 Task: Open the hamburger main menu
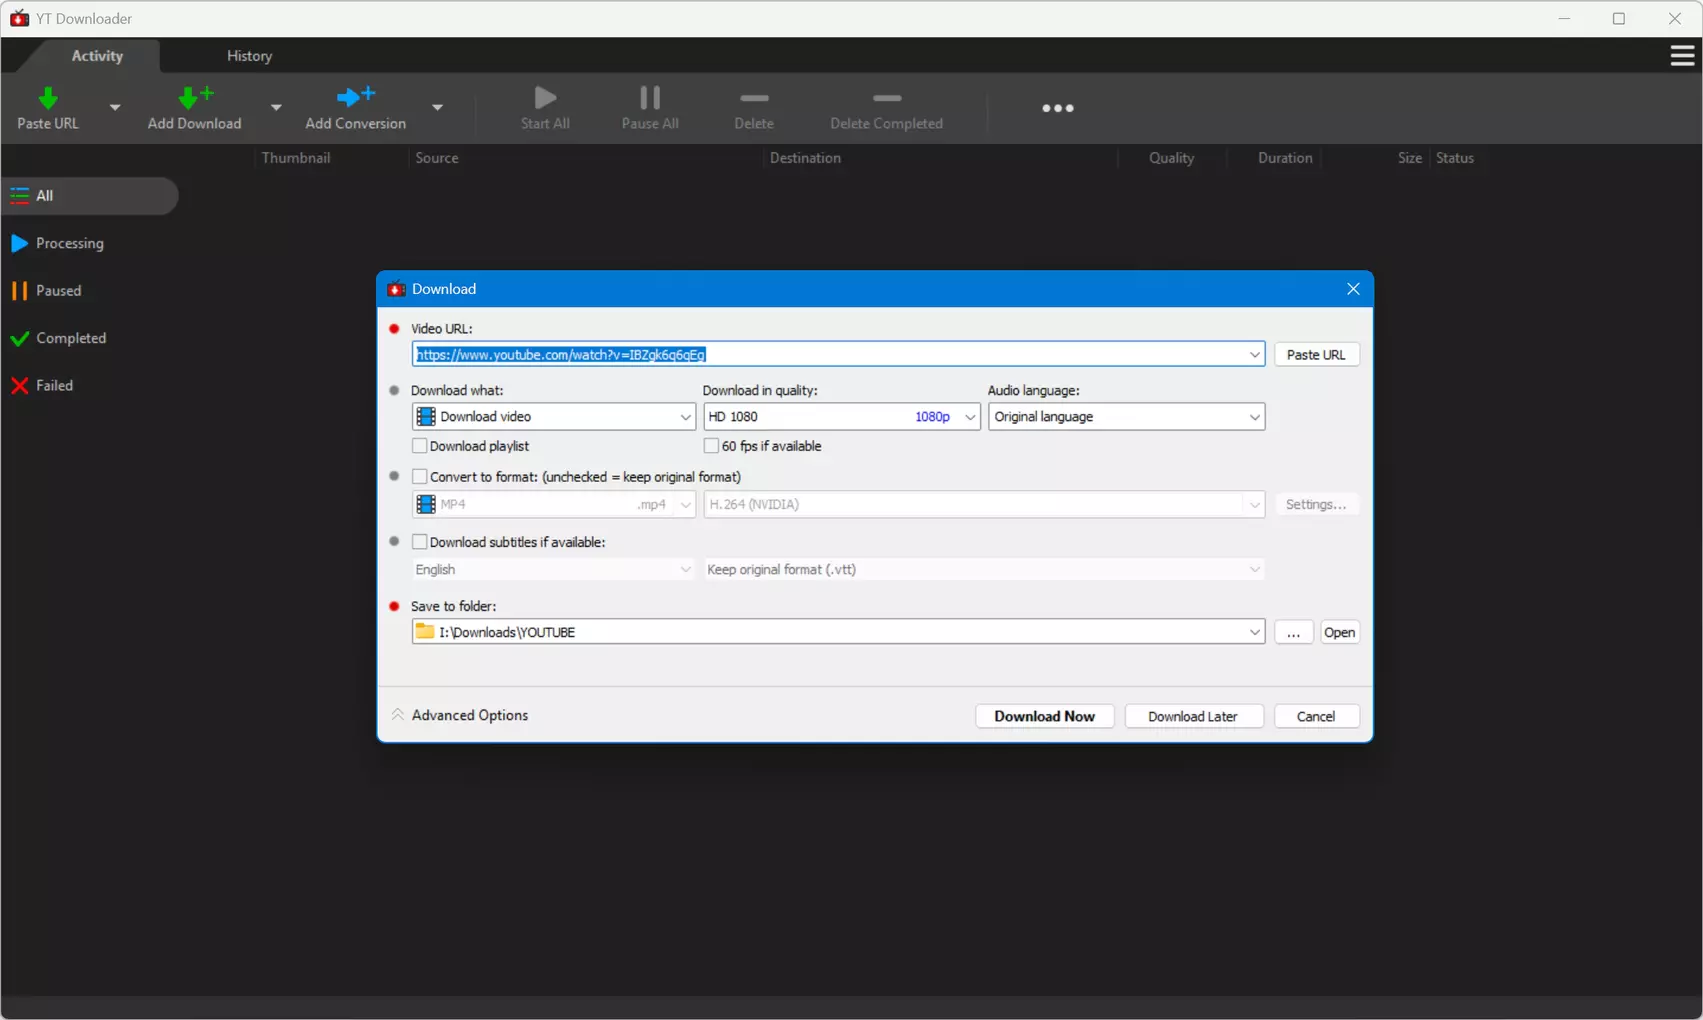[1682, 56]
